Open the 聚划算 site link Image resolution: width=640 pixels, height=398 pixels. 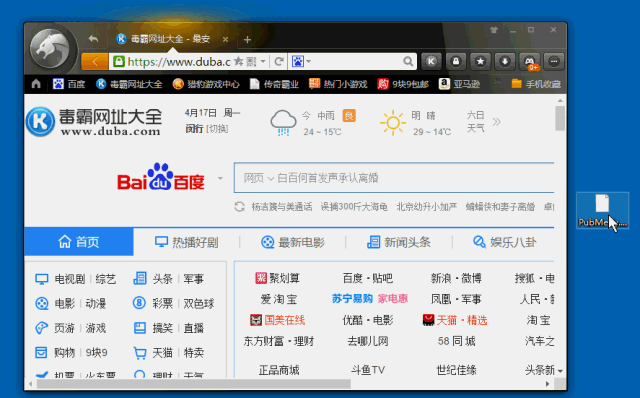[278, 278]
